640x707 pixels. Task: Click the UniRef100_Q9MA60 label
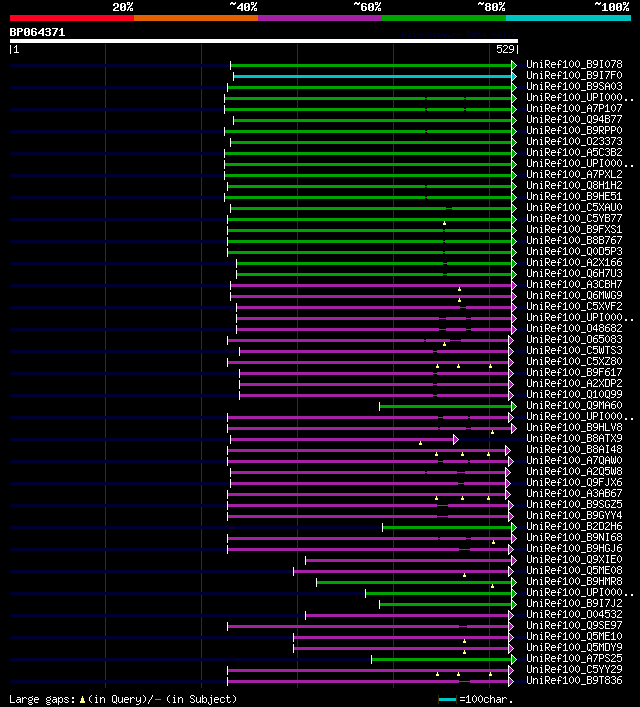click(x=574, y=405)
